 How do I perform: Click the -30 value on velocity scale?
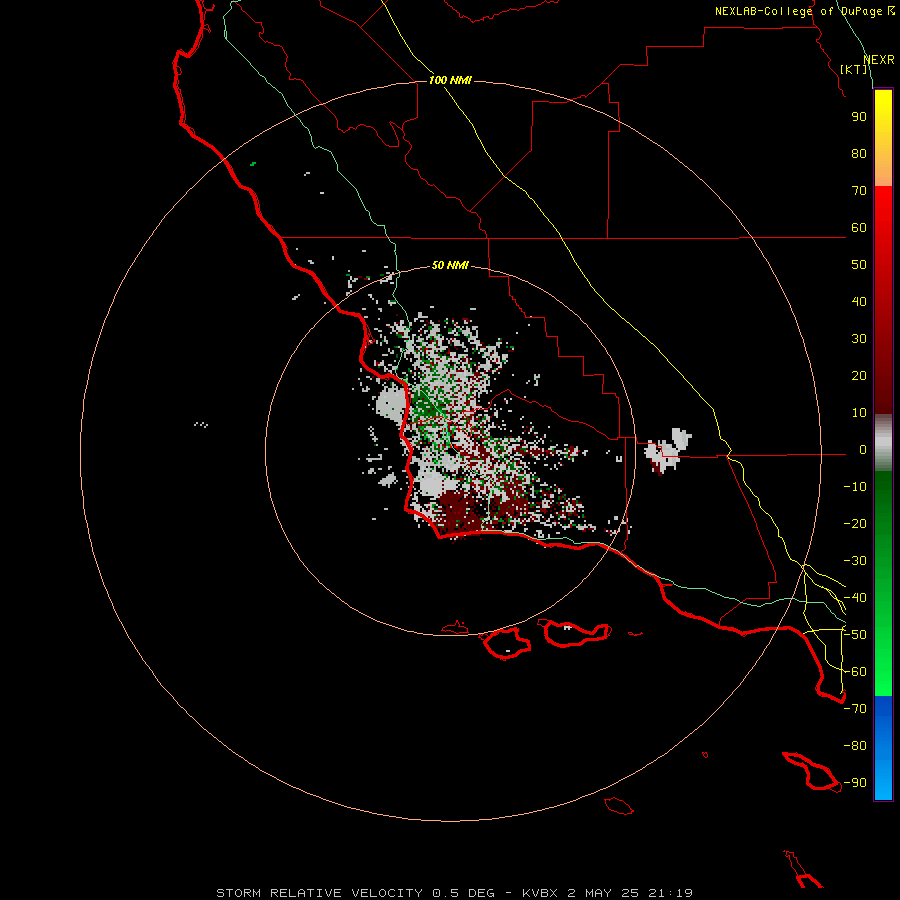click(x=855, y=561)
